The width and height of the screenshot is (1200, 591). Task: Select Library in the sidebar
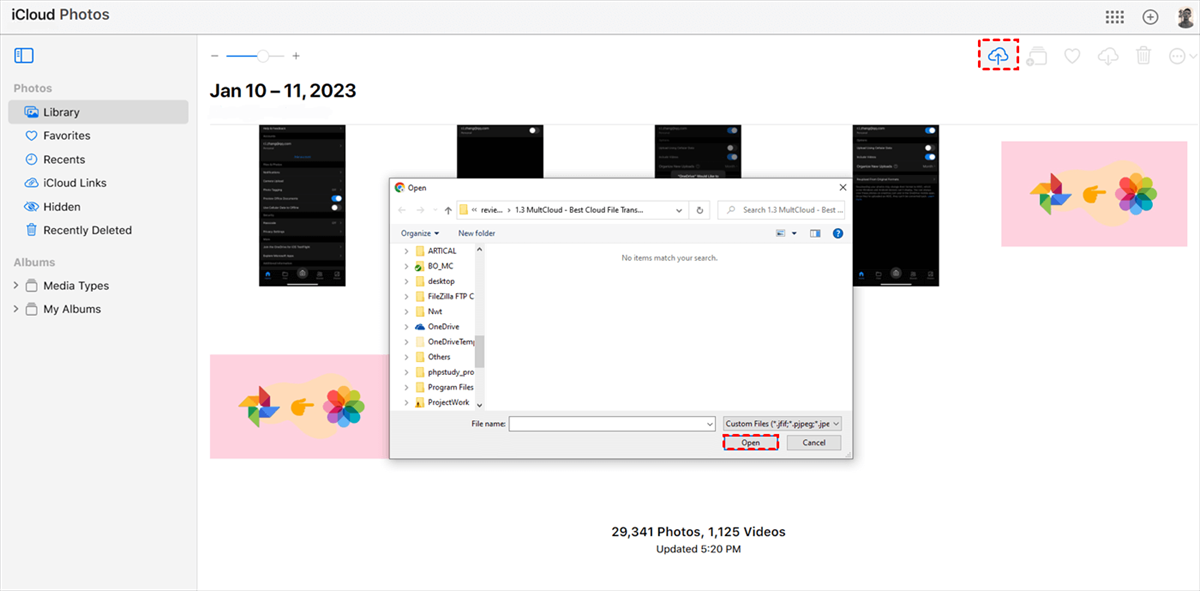[98, 112]
